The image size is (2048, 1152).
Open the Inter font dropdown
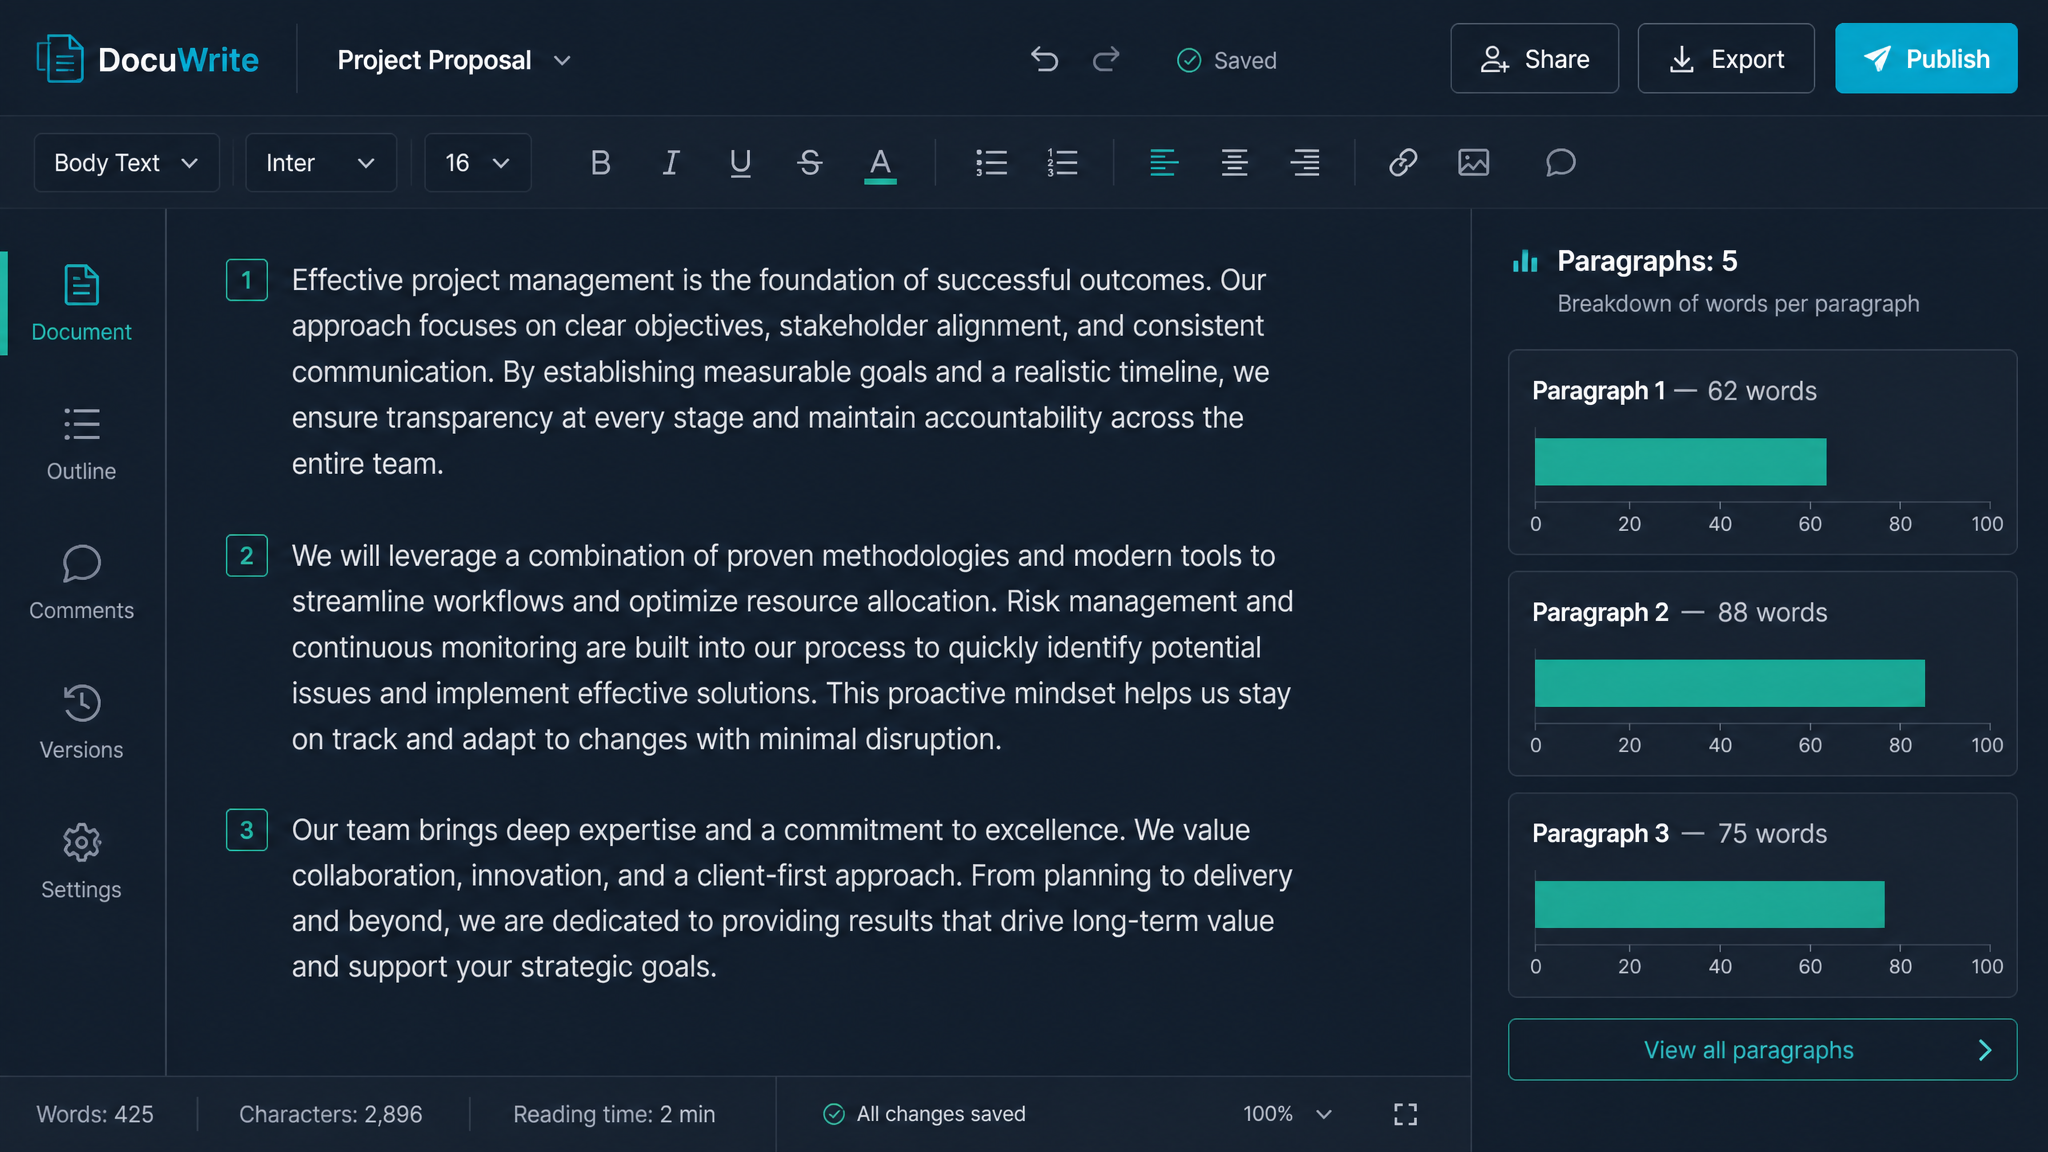click(x=321, y=163)
